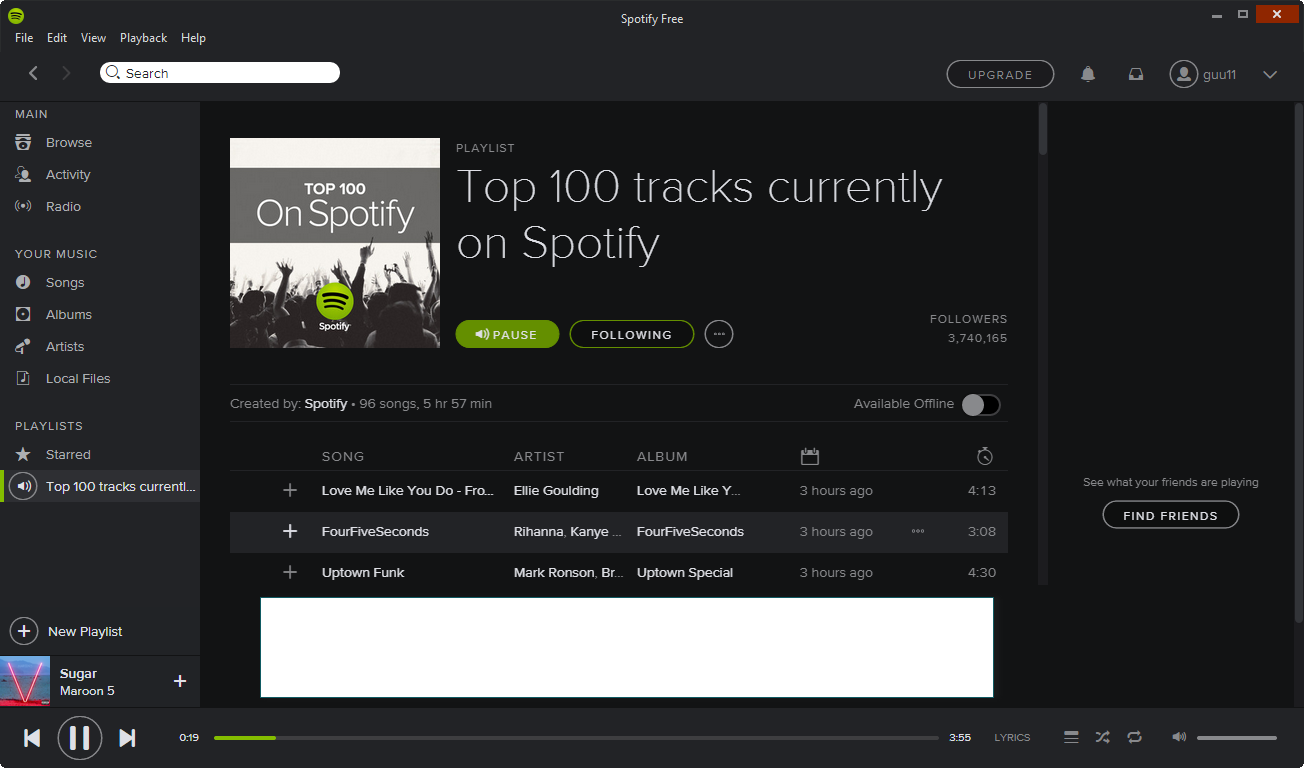Sort by the duration clock icon
Image resolution: width=1304 pixels, height=768 pixels.
(985, 456)
